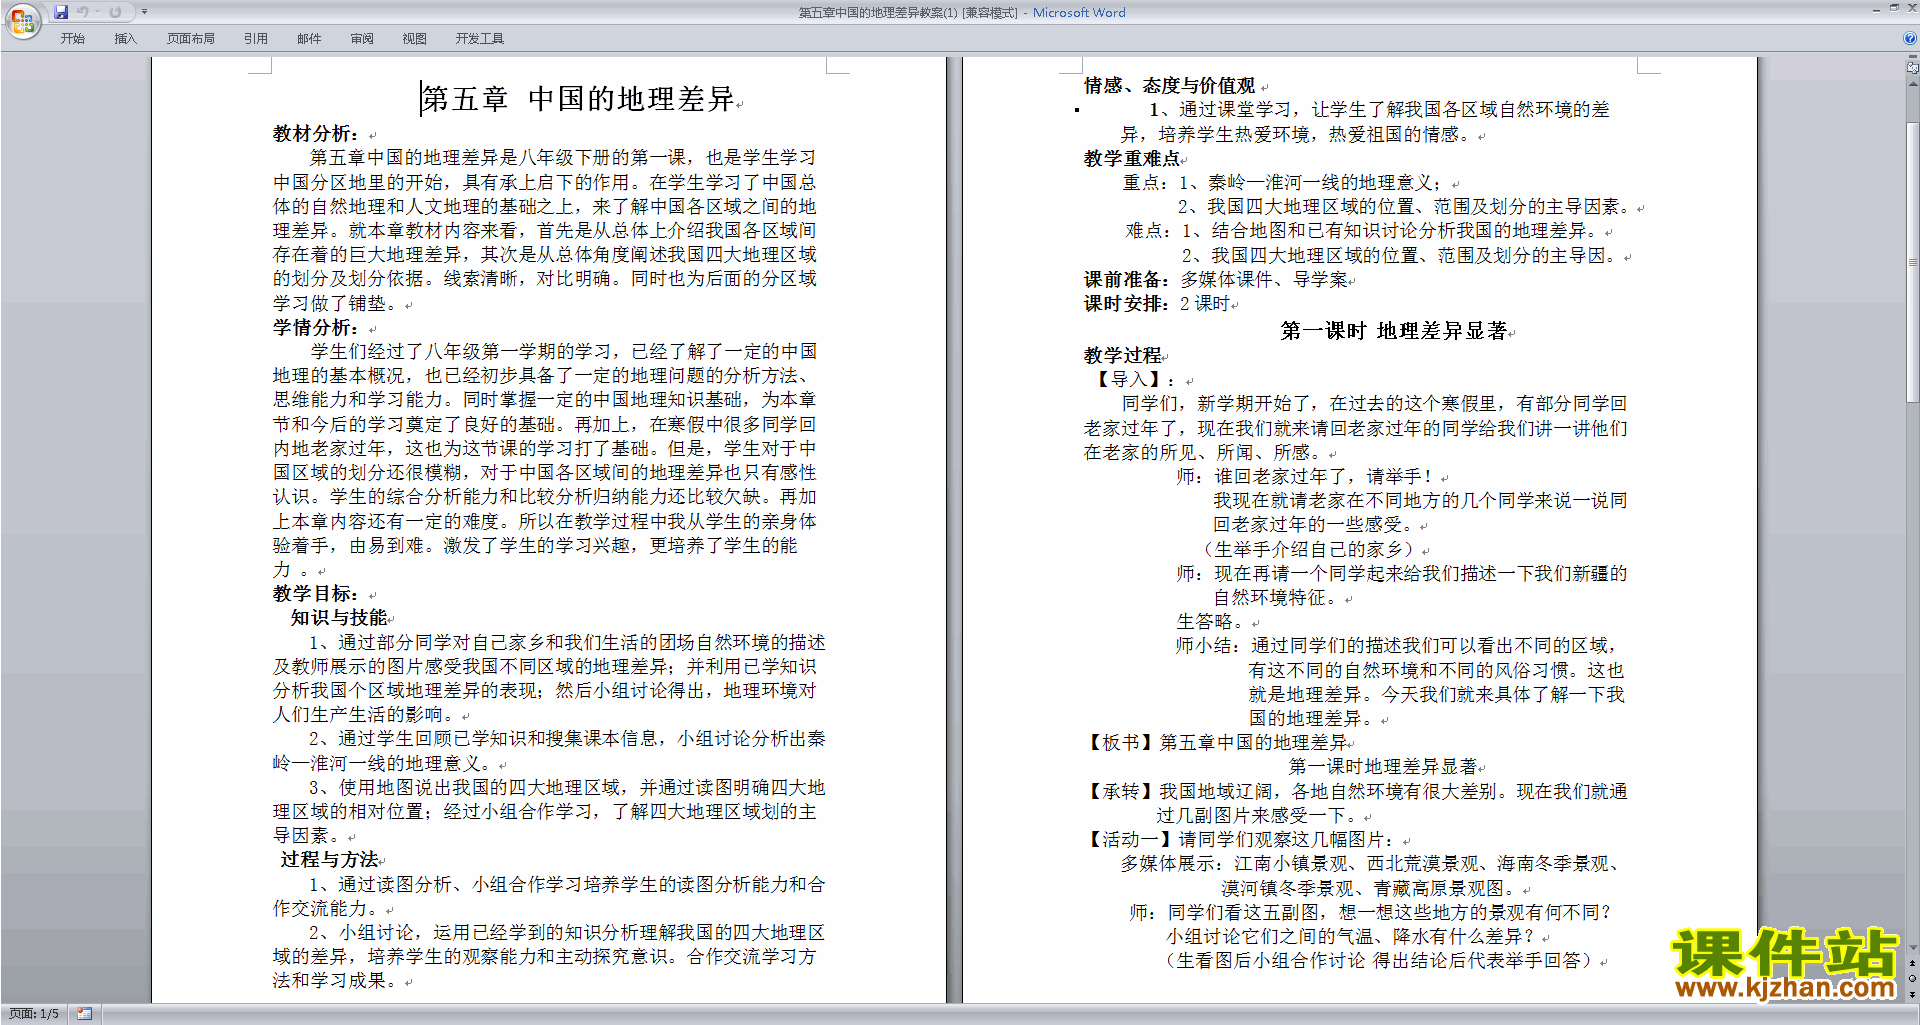Click the 教学重难点 heading
This screenshot has height=1025, width=1920.
point(1131,159)
